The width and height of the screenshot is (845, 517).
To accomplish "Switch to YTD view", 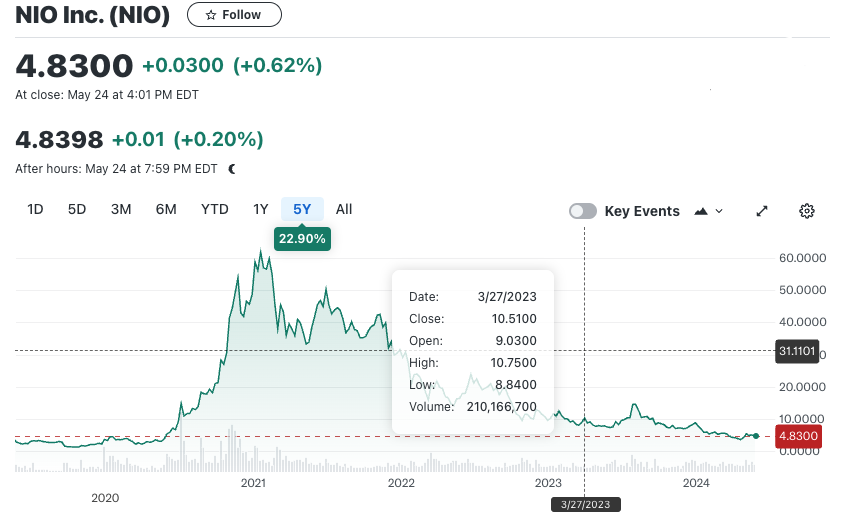I will pyautogui.click(x=215, y=209).
